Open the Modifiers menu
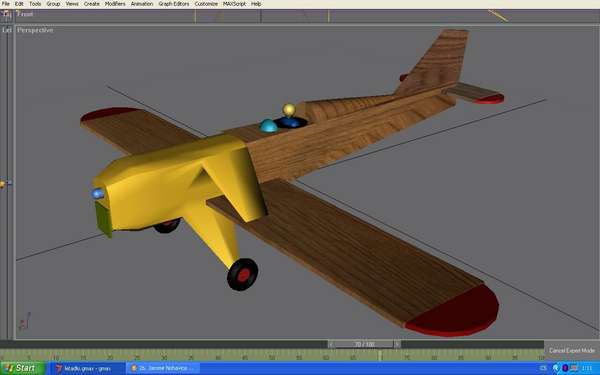The image size is (600, 375). click(x=115, y=4)
